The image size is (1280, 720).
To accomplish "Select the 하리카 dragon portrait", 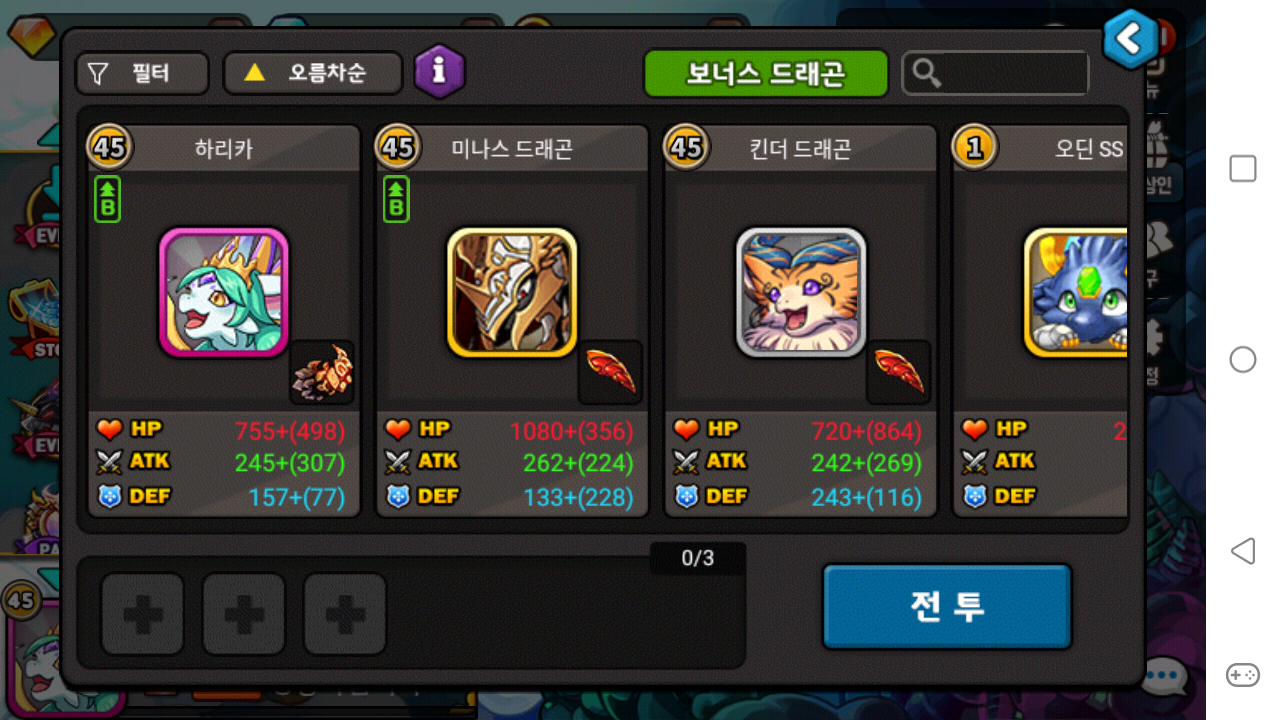I will (x=224, y=292).
